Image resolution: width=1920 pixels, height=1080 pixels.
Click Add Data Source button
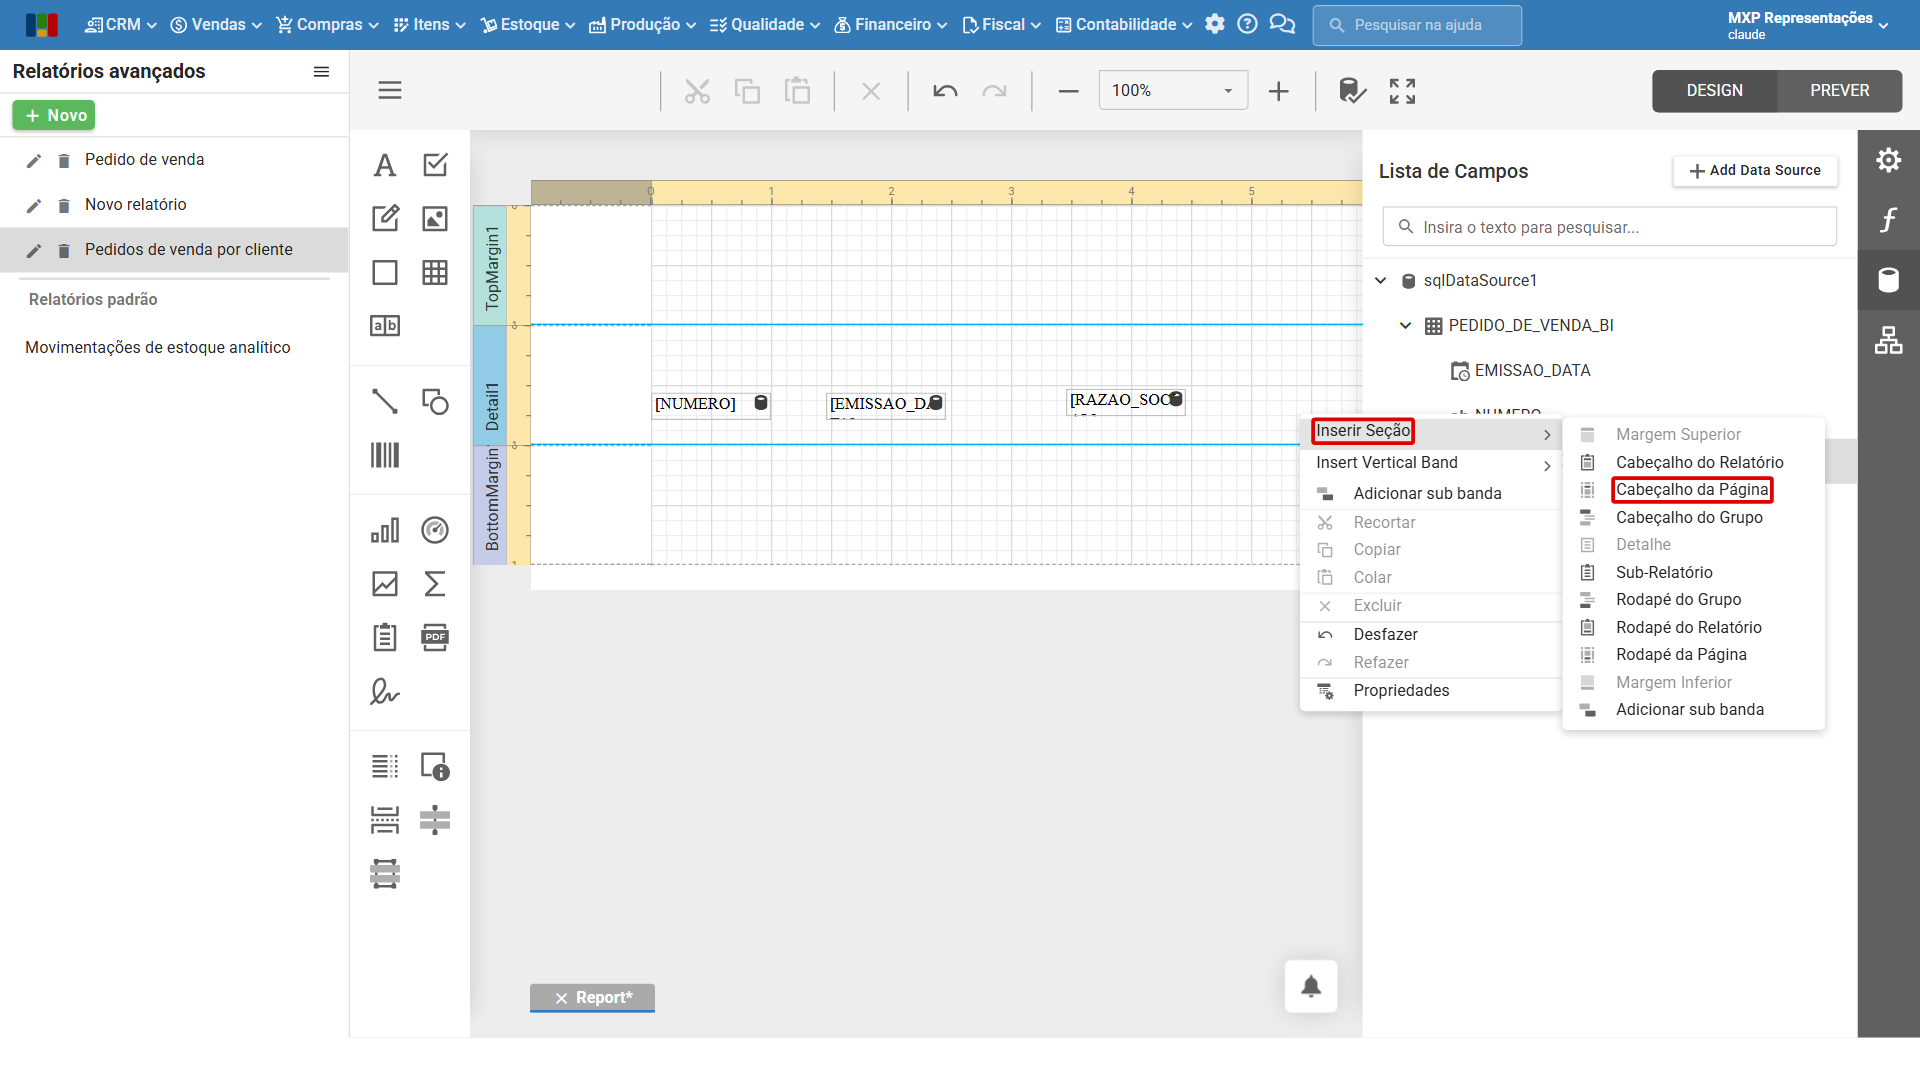pos(1755,171)
